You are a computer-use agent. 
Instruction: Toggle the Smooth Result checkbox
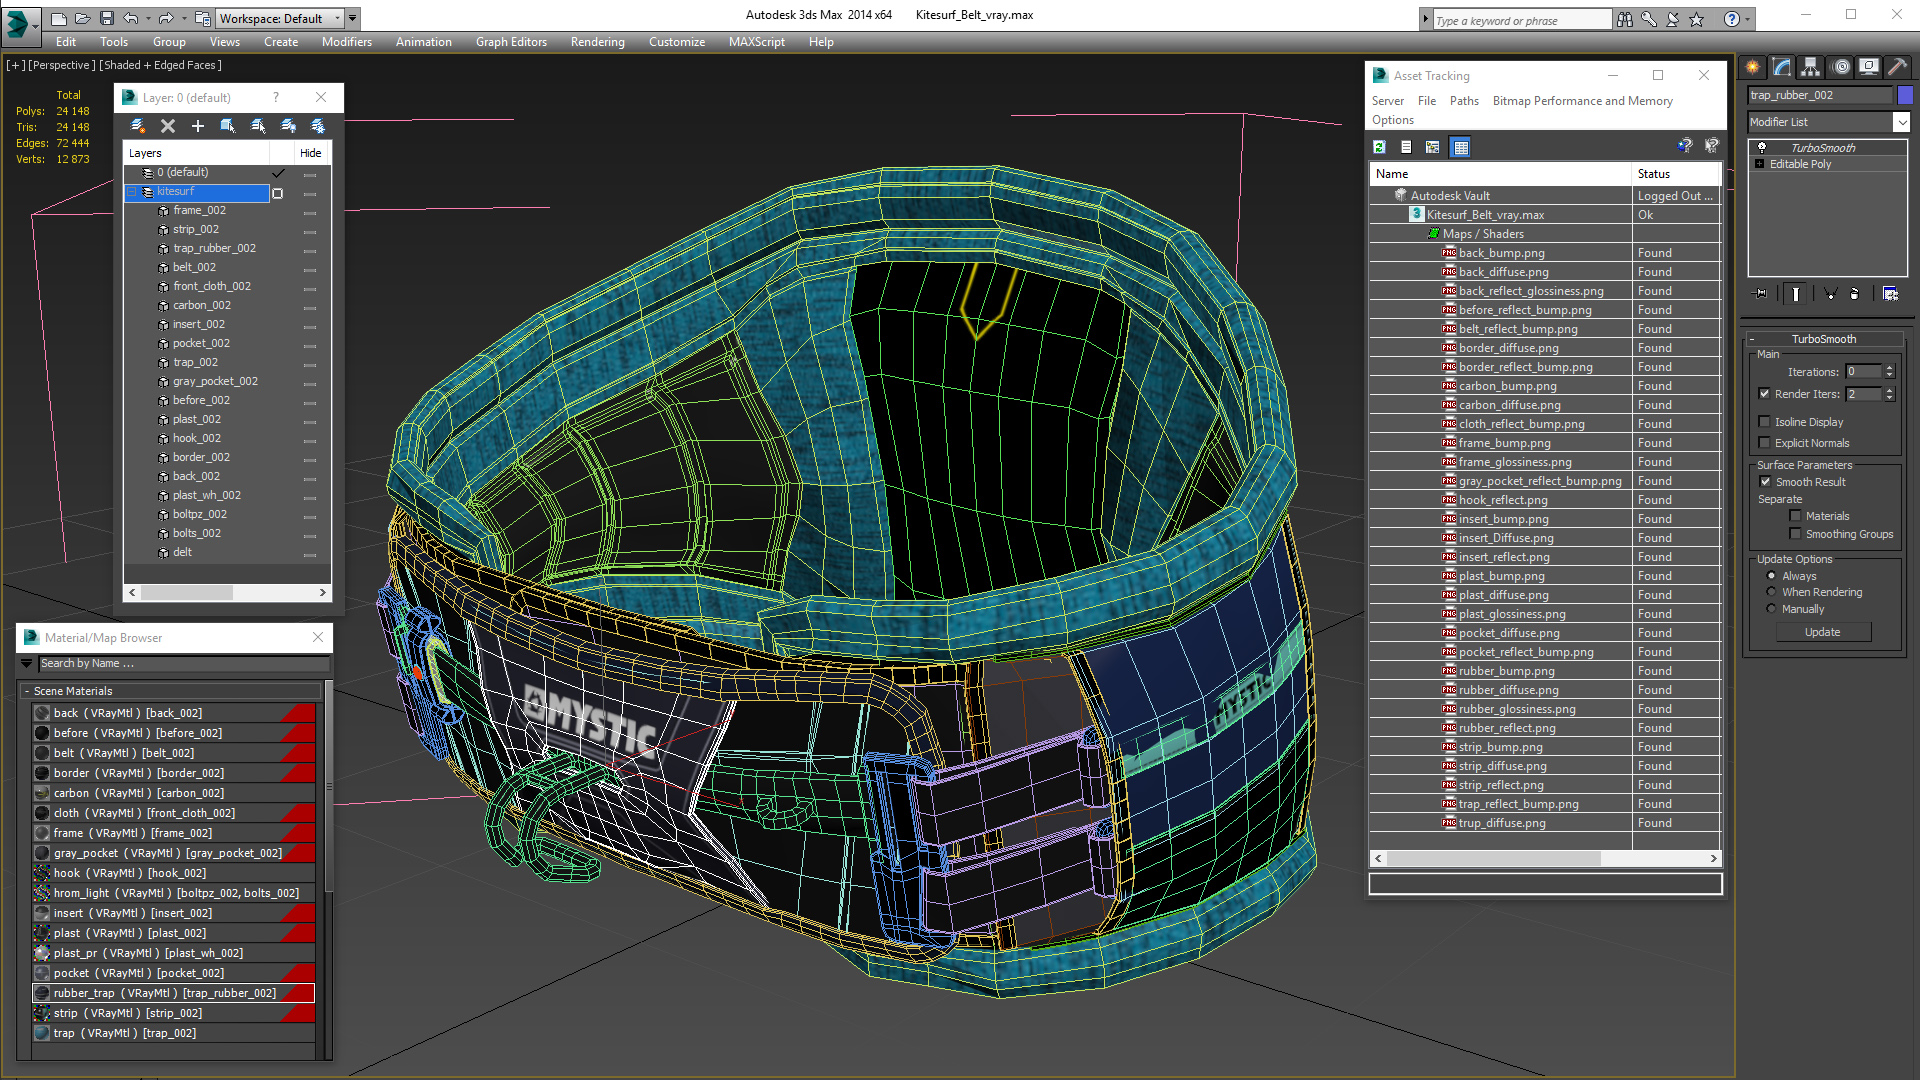click(1765, 482)
